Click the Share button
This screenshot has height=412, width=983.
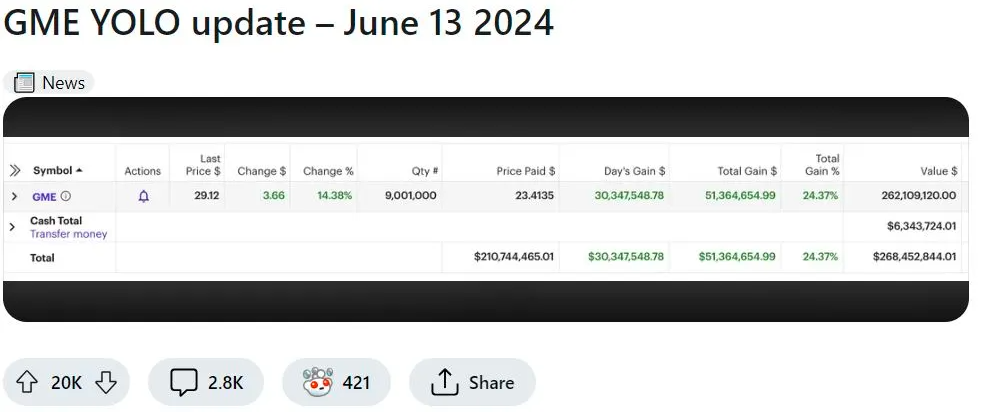pos(472,382)
